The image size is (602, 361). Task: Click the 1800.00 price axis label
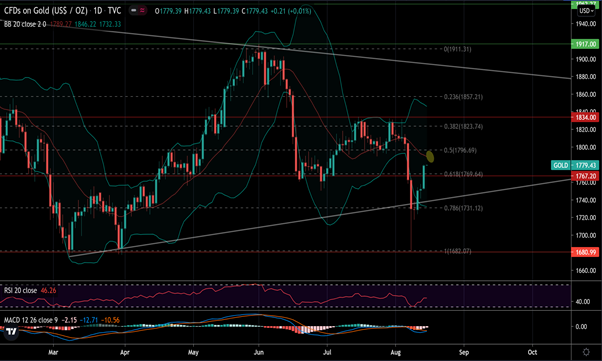585,147
